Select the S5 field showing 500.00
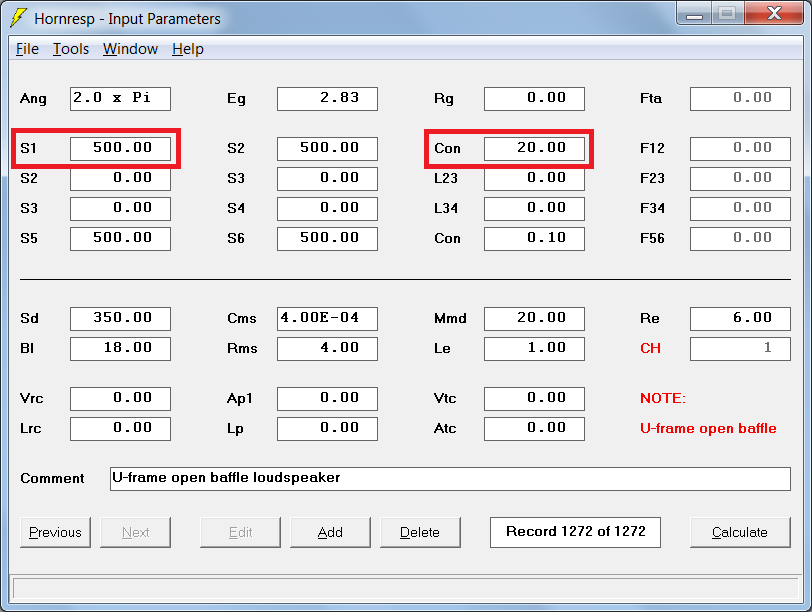The height and width of the screenshot is (612, 812). click(120, 239)
